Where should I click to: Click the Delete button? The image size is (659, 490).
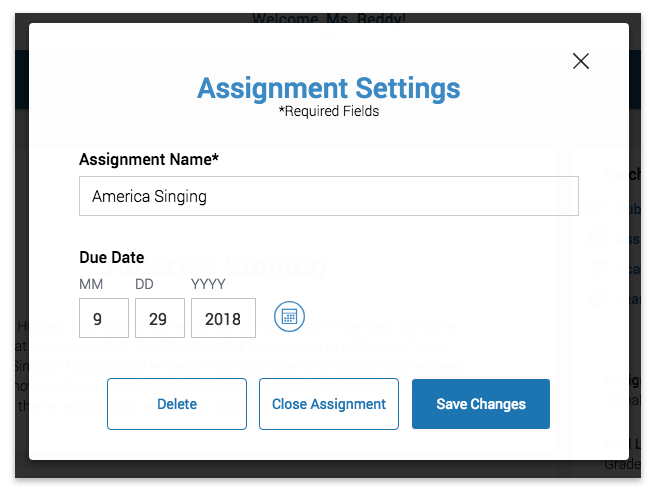point(177,404)
